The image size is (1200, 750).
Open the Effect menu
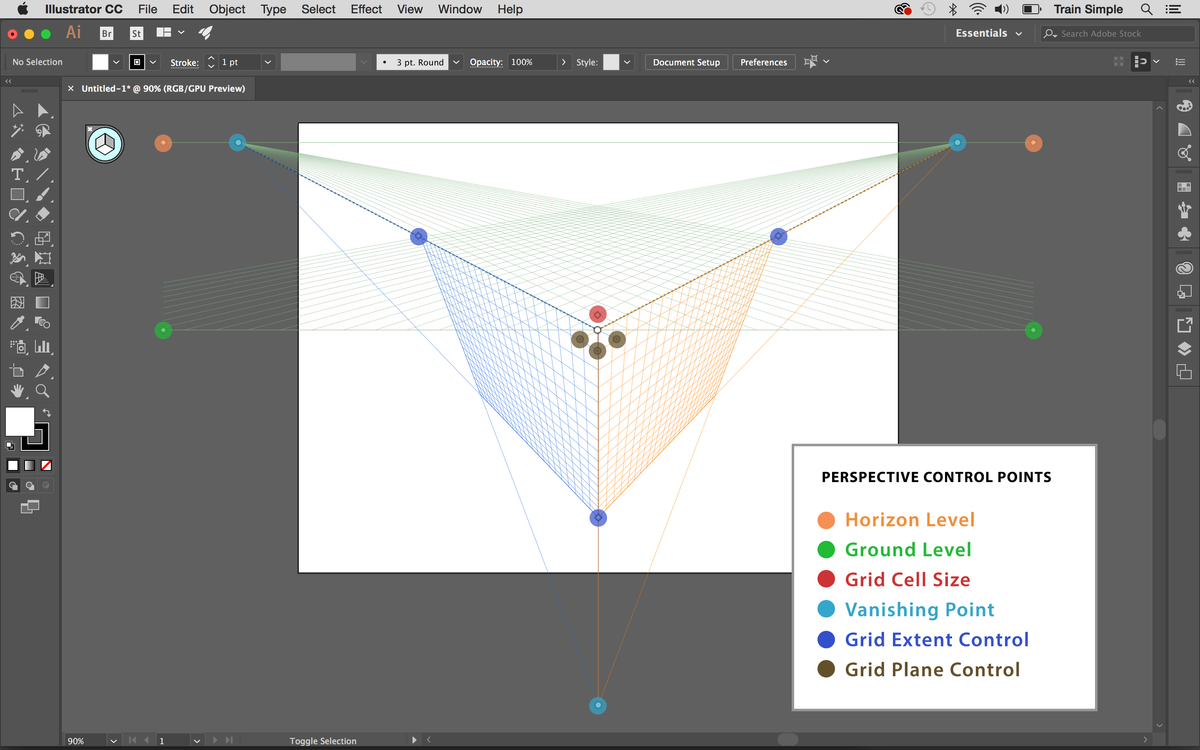pos(366,9)
